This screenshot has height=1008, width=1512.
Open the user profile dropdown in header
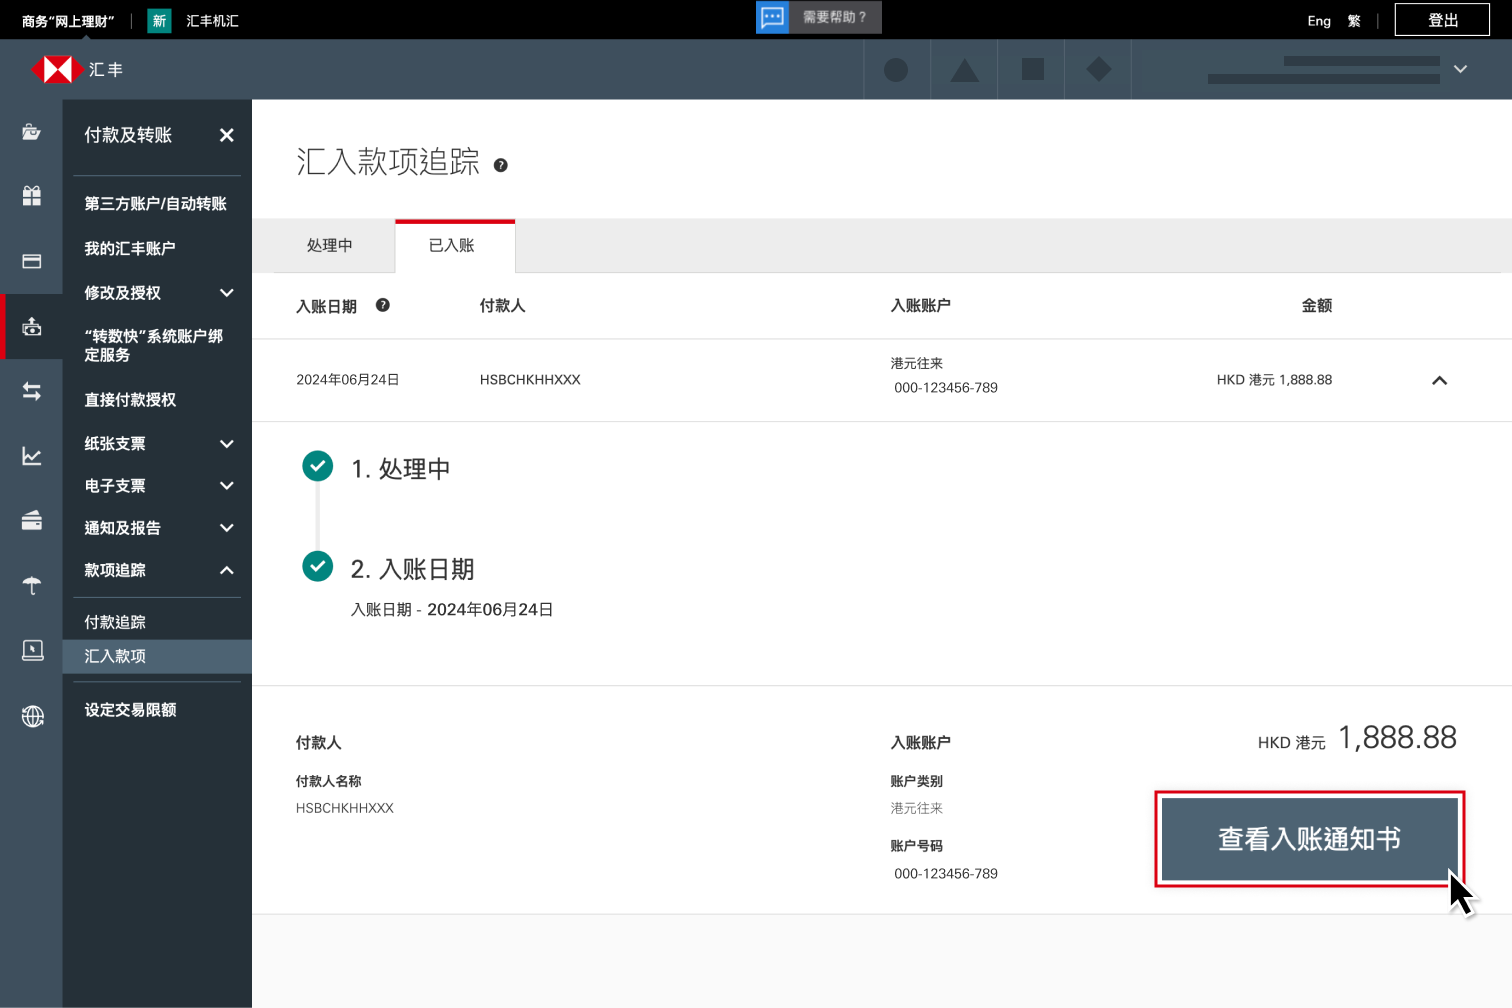[x=1460, y=69]
